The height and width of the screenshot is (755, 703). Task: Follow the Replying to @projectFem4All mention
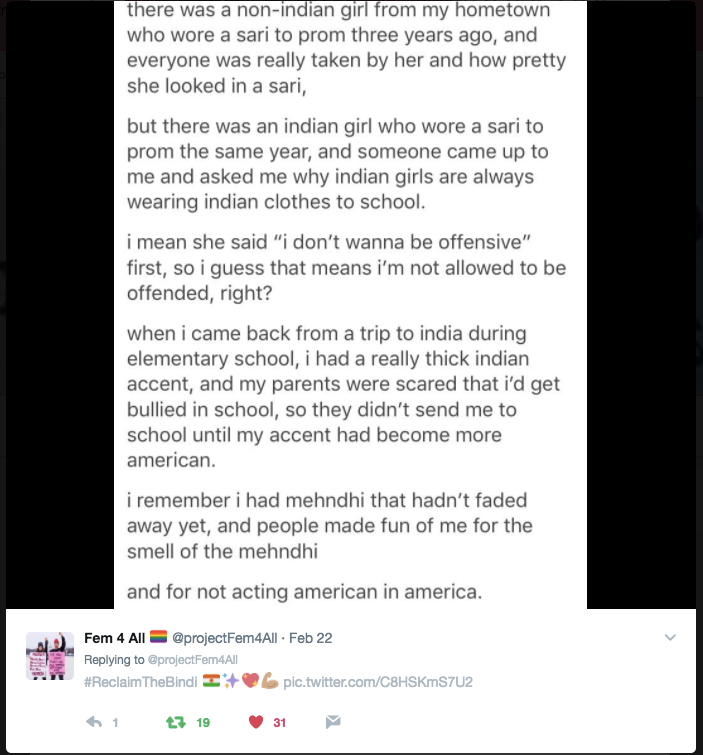193,660
